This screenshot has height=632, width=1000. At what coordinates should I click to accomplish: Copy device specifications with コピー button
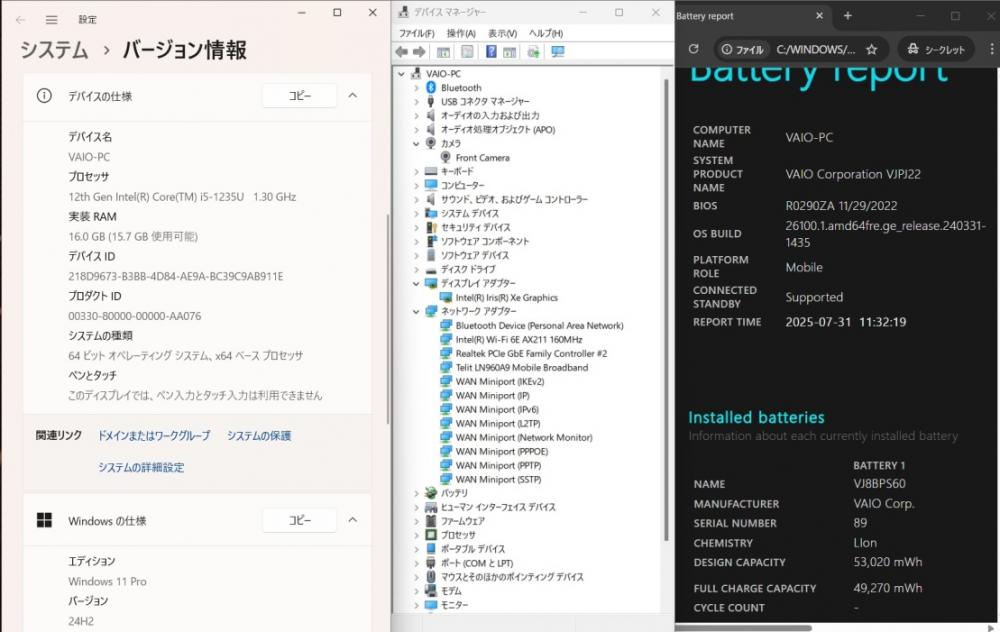pyautogui.click(x=299, y=96)
